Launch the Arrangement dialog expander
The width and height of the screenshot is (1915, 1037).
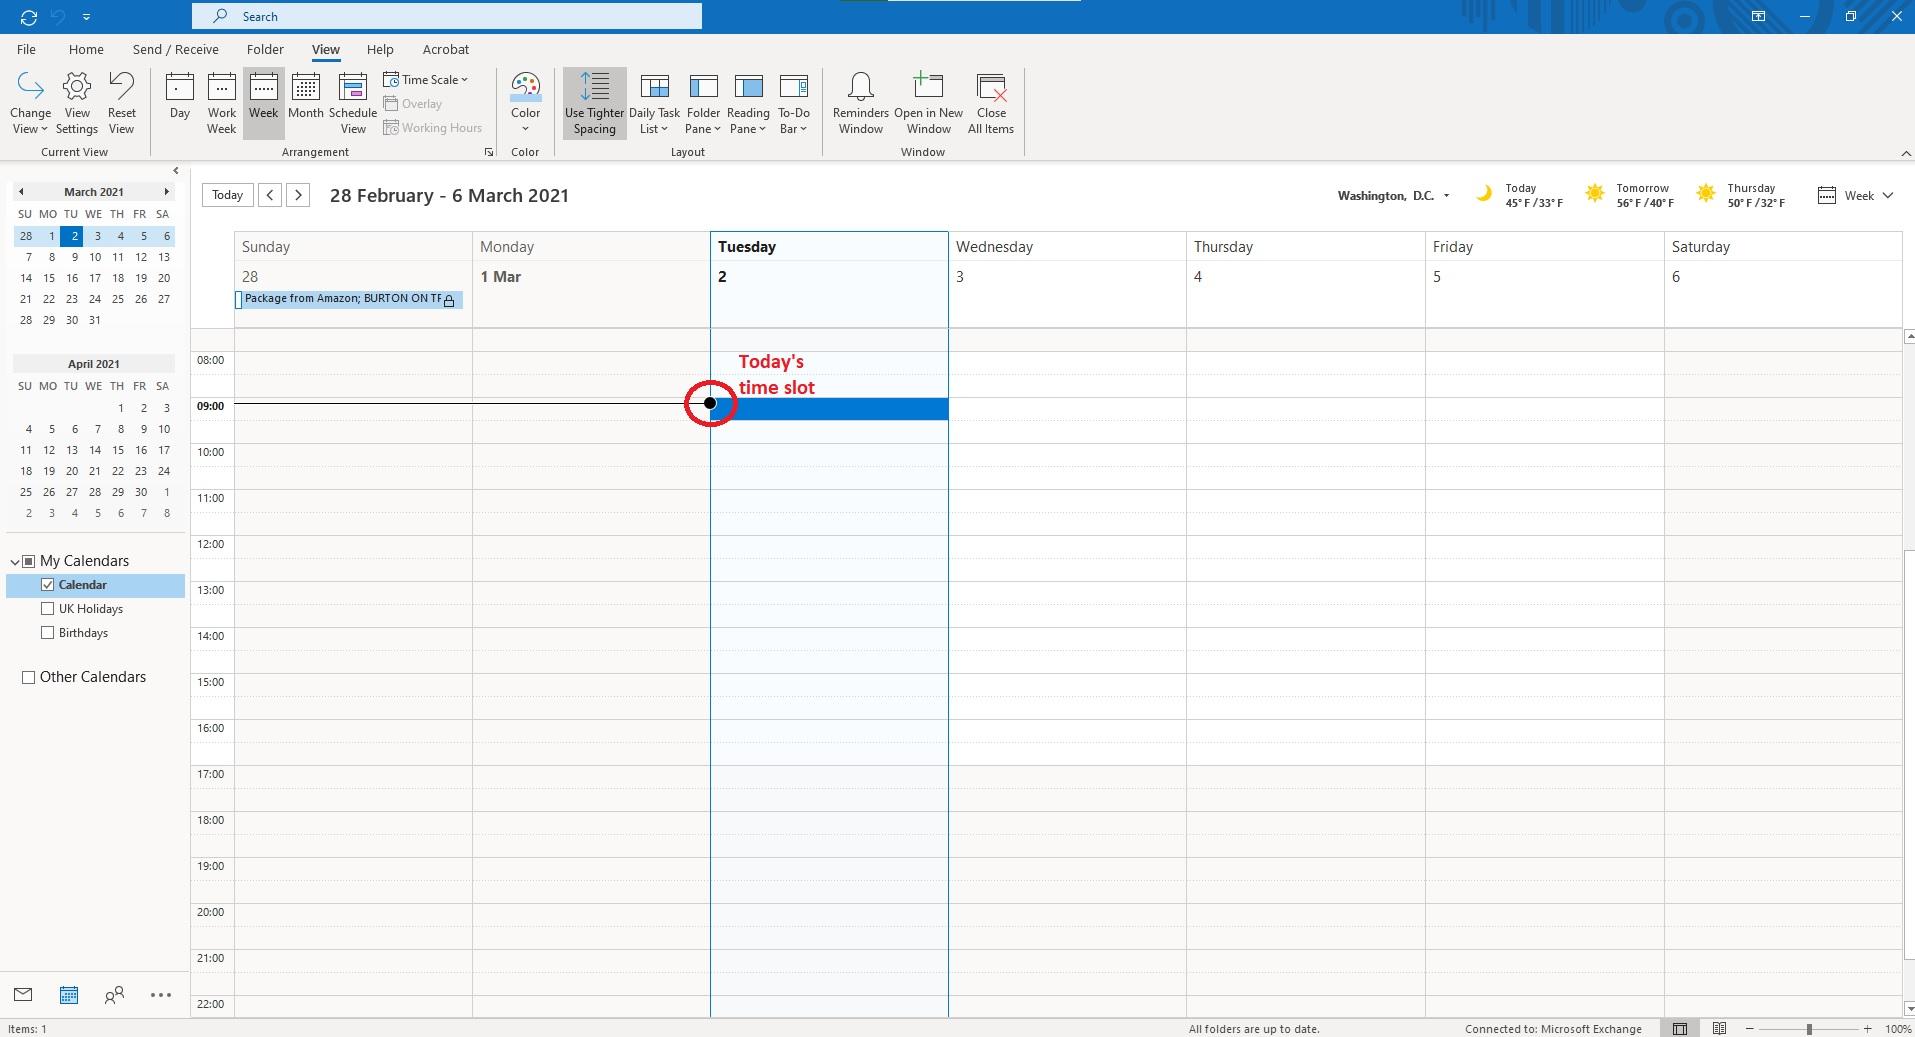coord(488,153)
